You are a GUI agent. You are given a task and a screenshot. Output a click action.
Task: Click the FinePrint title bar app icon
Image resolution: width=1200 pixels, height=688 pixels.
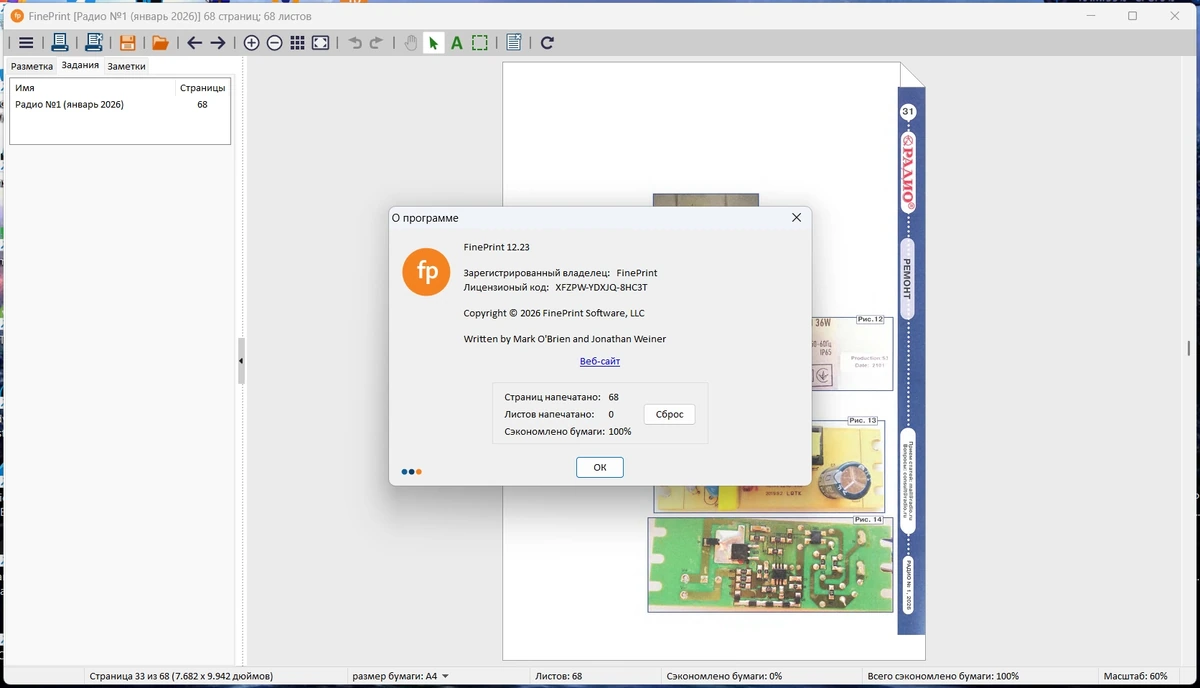(x=17, y=16)
